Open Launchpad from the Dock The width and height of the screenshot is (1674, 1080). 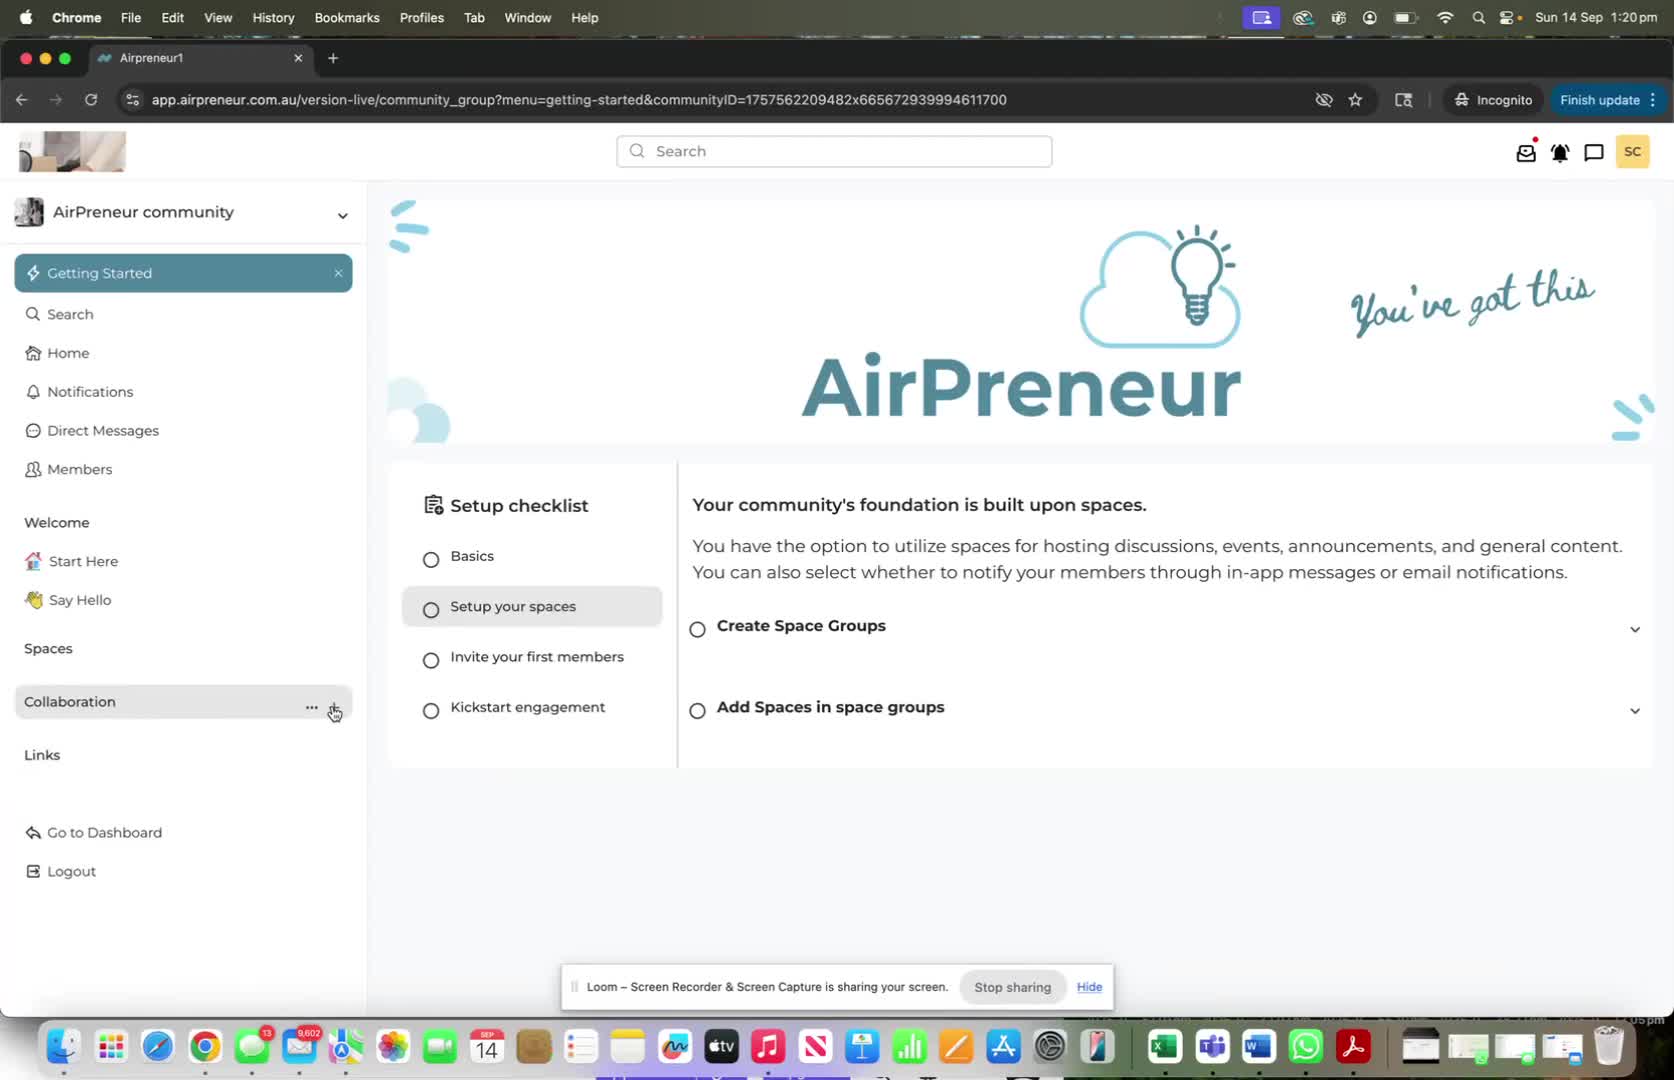tap(110, 1047)
